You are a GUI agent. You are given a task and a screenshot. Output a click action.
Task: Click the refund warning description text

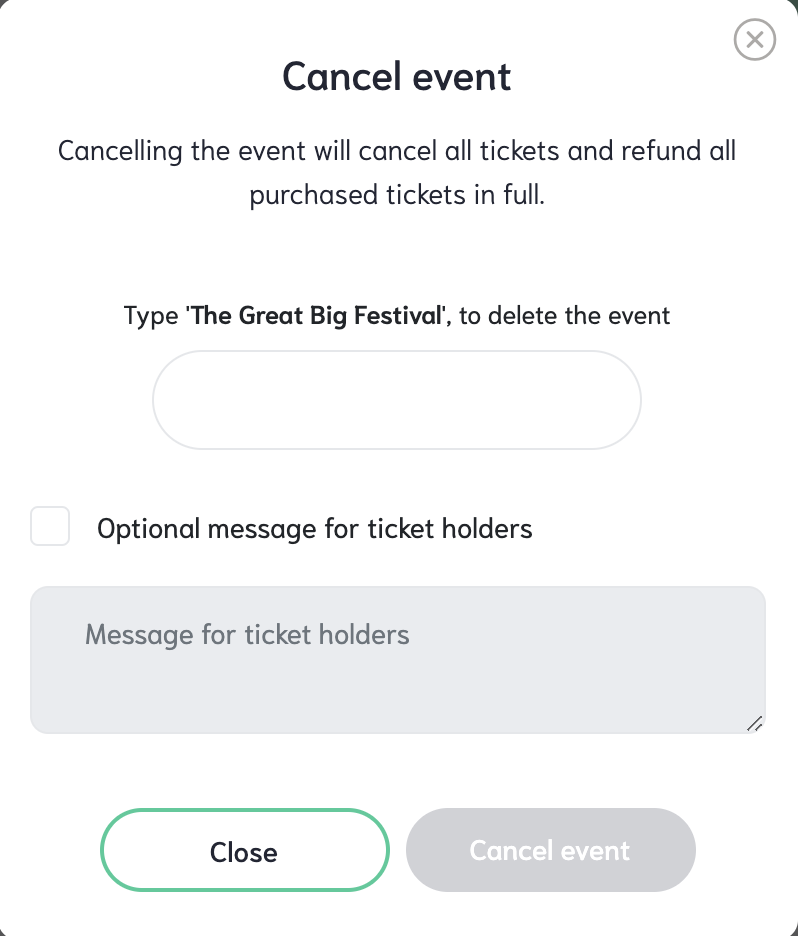click(x=397, y=173)
